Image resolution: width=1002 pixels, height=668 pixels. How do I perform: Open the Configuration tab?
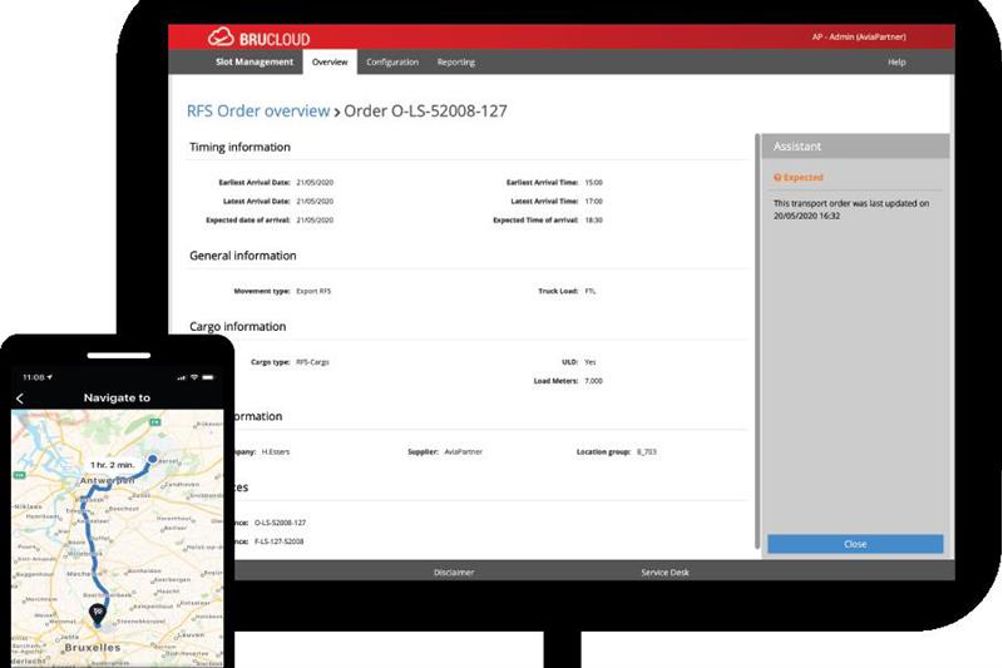[x=392, y=62]
